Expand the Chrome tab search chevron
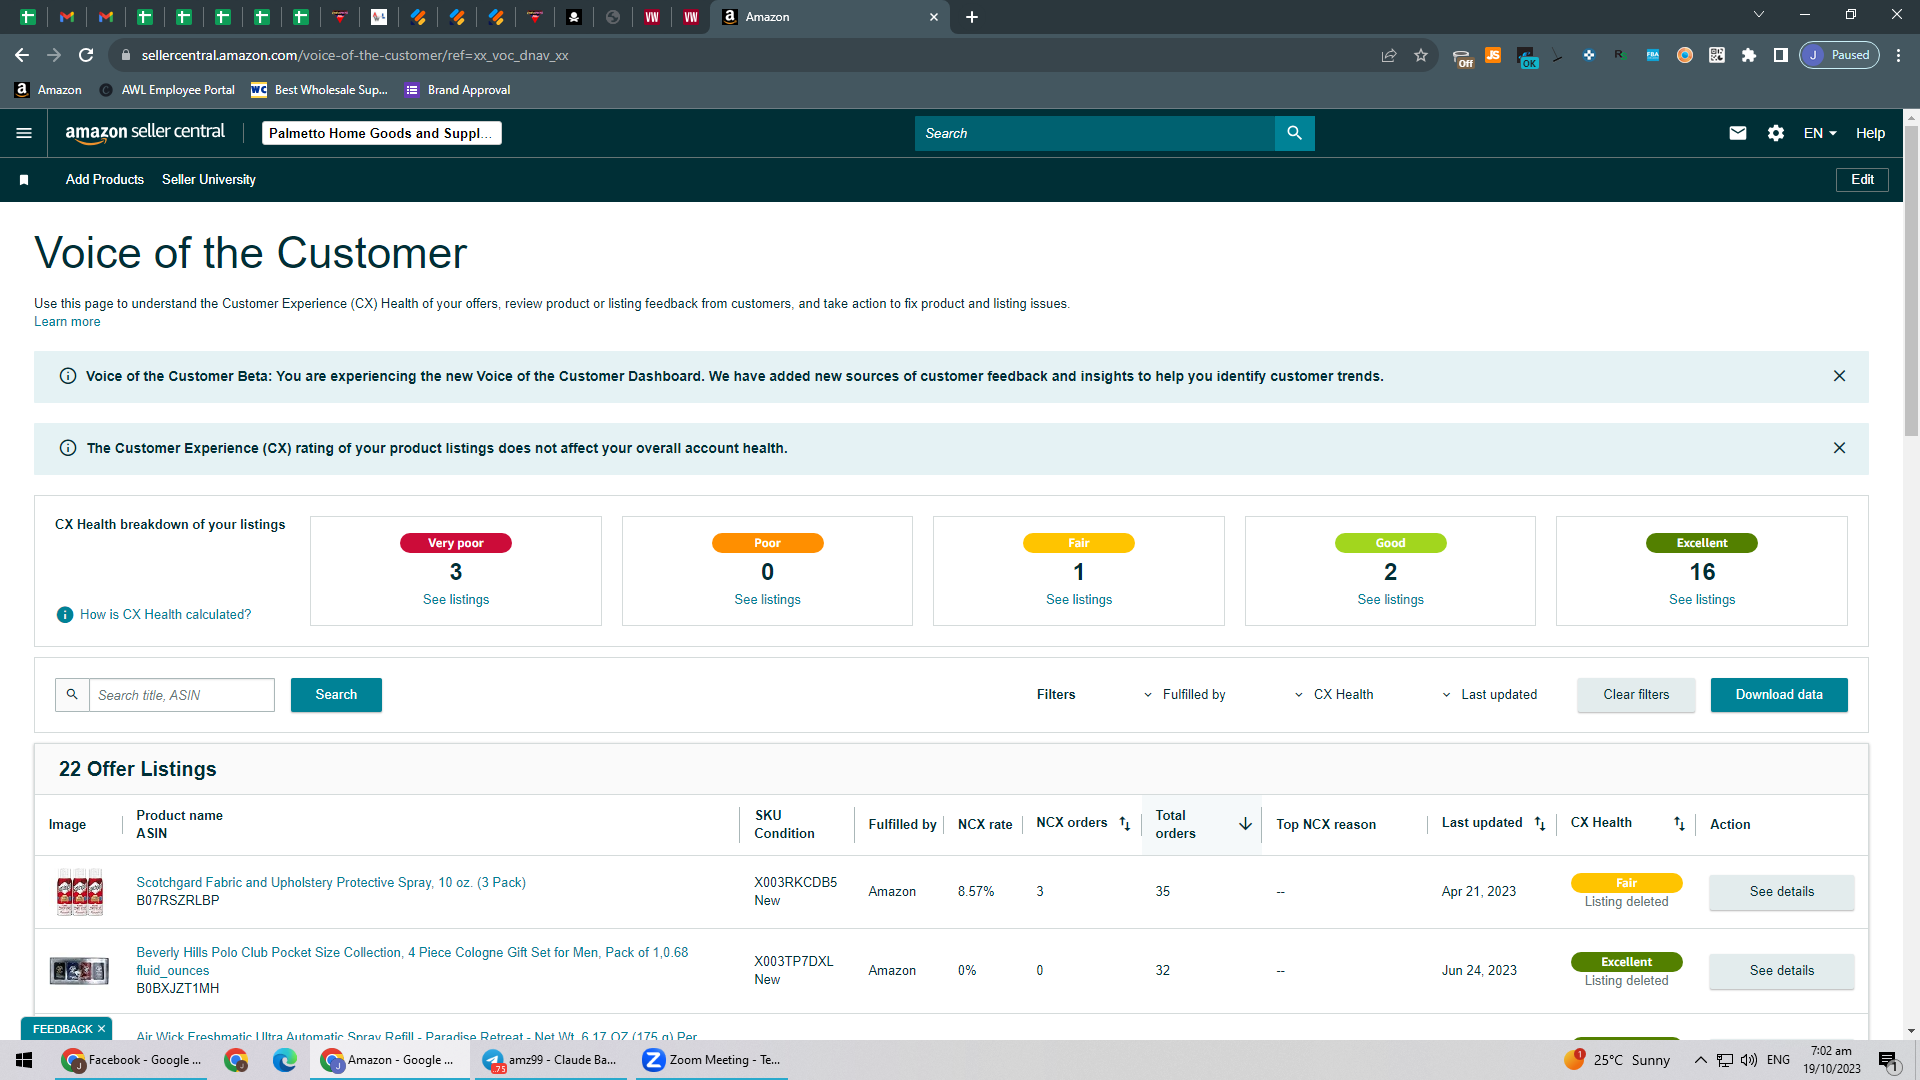The height and width of the screenshot is (1080, 1920). (1759, 15)
